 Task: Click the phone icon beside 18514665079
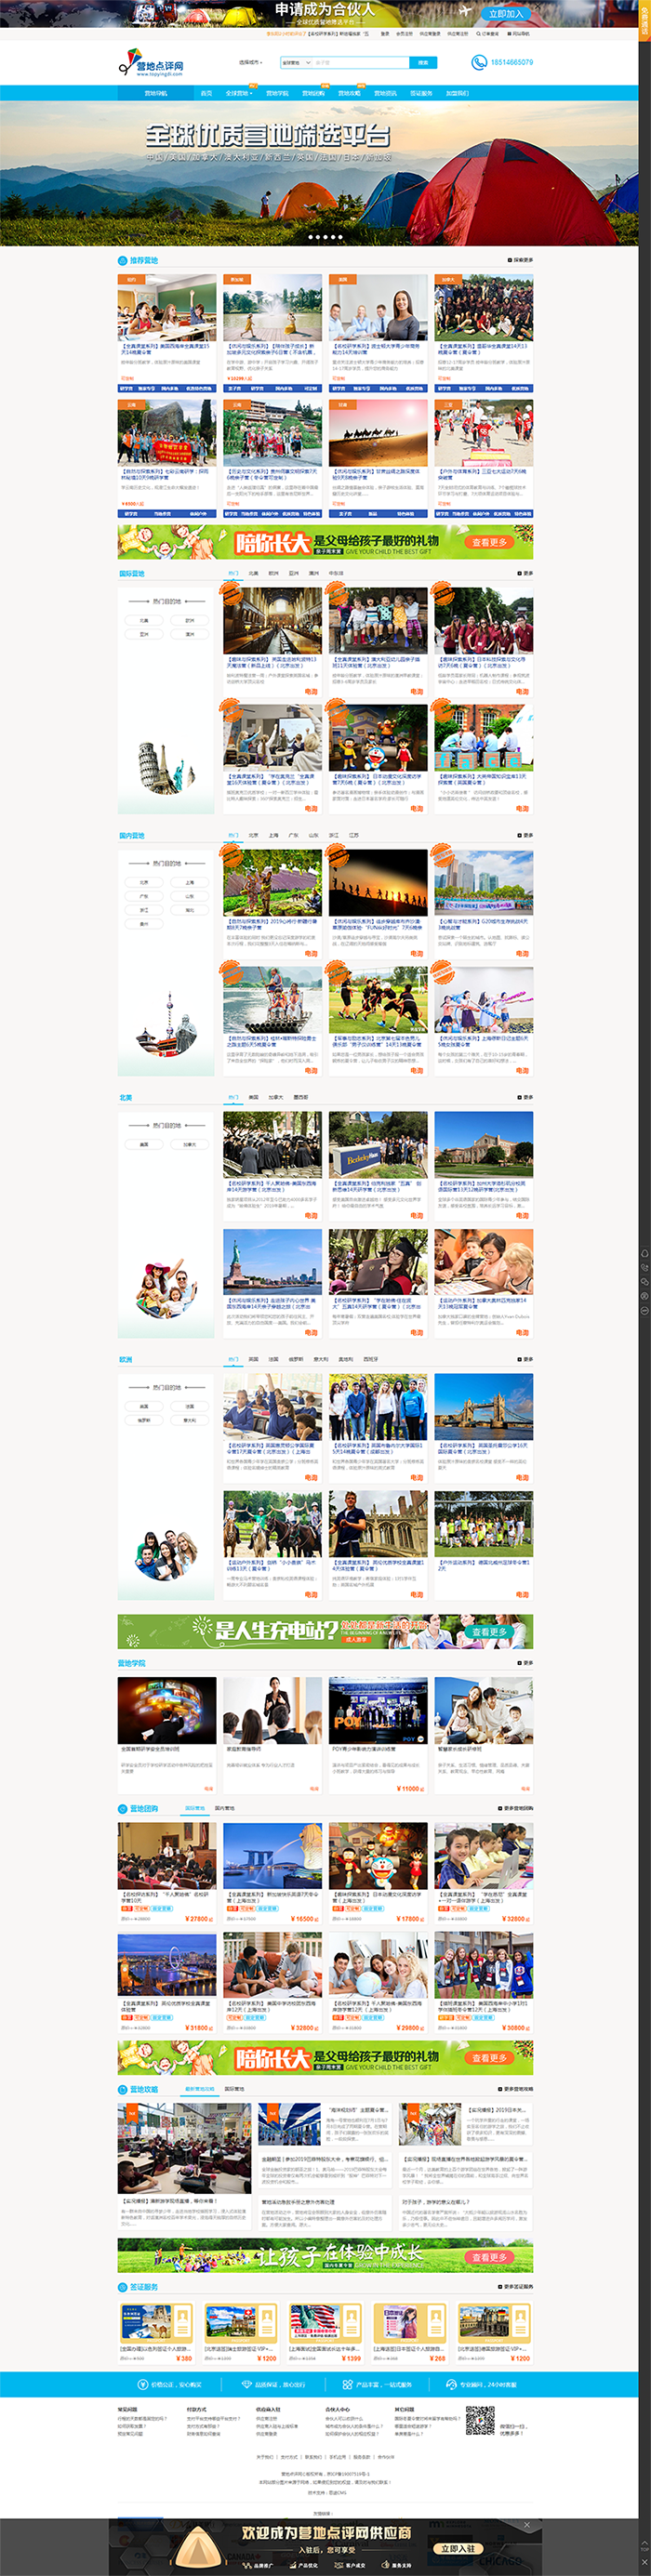(x=478, y=62)
